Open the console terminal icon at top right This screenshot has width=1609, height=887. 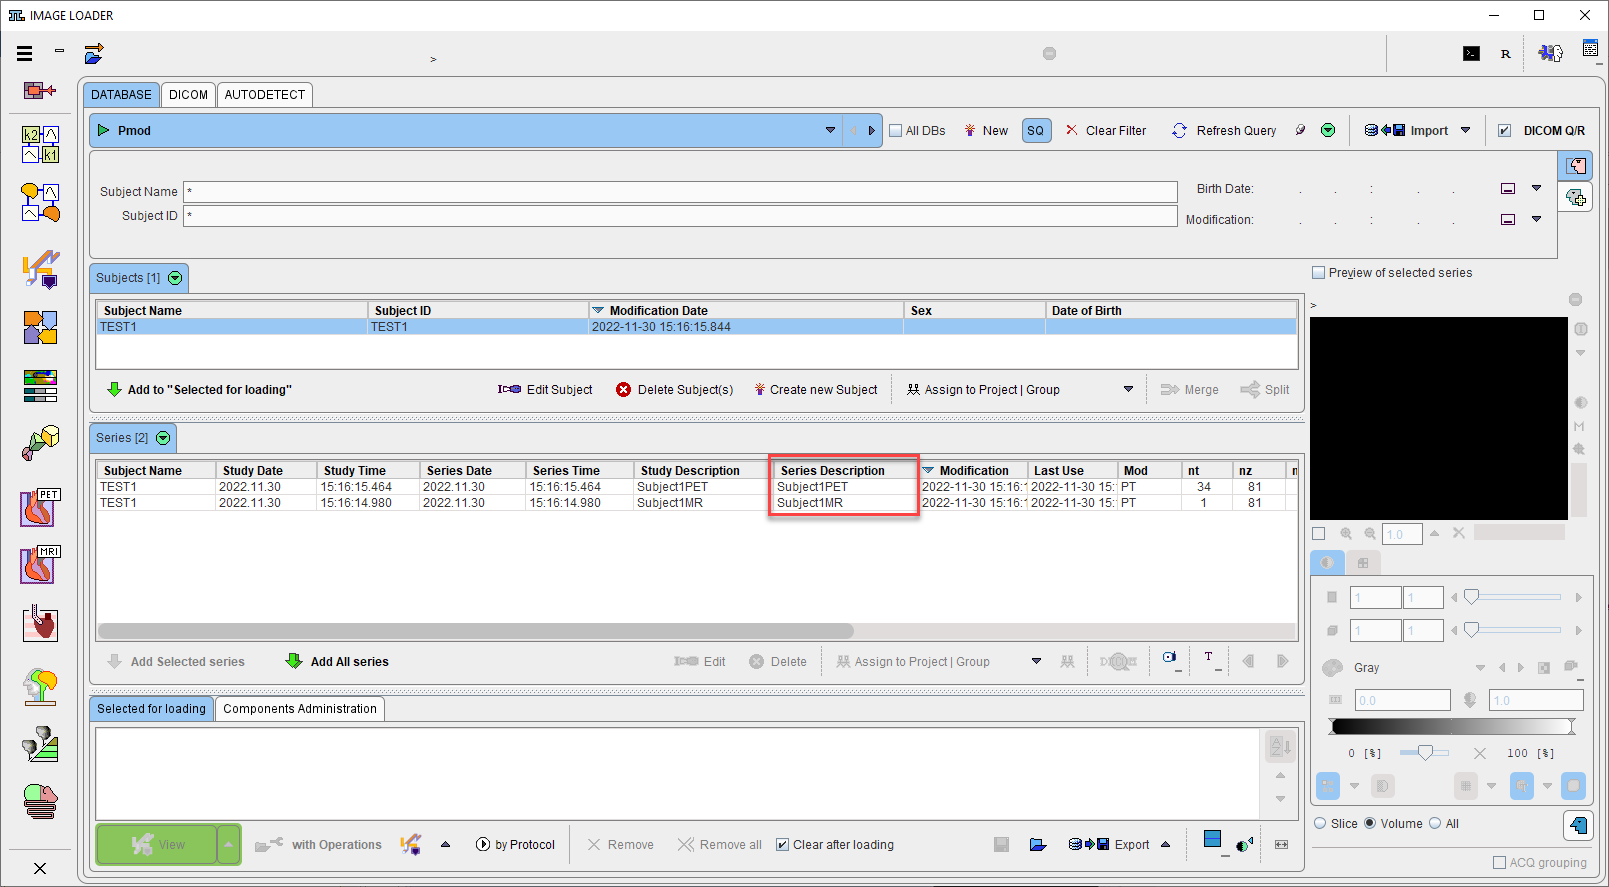tap(1471, 54)
